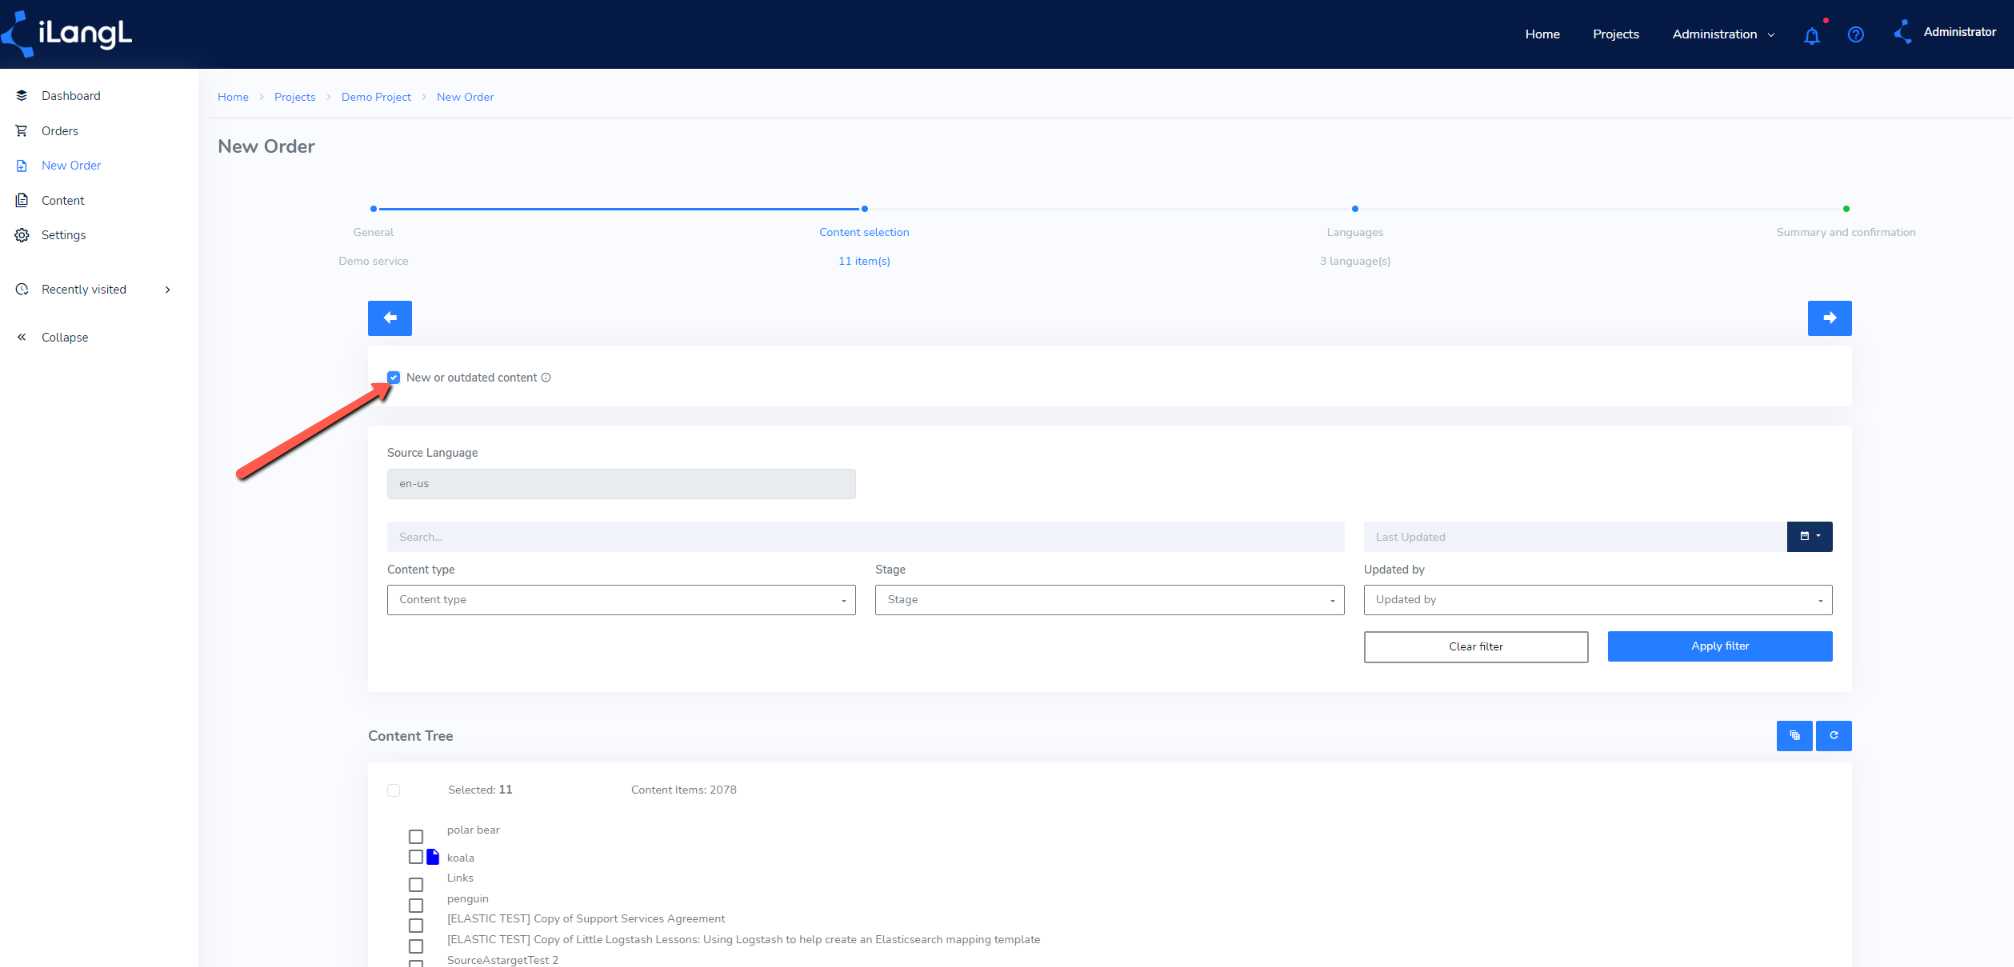Viewport: 2014px width, 967px height.
Task: Jump to the Languages wizard step
Action: (1355, 232)
